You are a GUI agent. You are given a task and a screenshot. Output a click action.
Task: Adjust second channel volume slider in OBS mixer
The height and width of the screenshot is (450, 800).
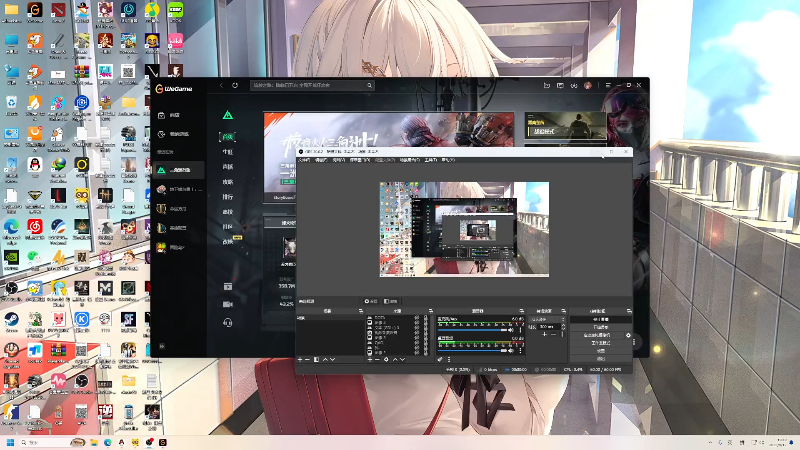tap(473, 351)
